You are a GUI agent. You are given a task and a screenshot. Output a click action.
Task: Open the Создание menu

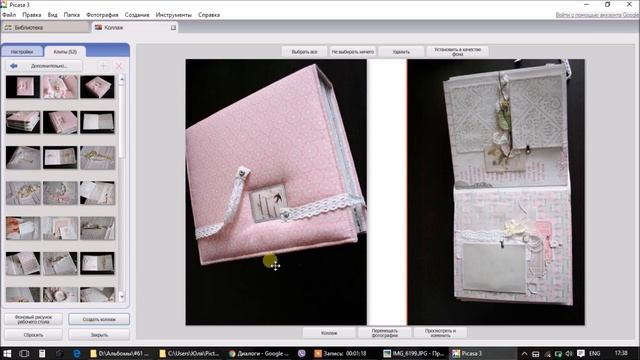(137, 15)
